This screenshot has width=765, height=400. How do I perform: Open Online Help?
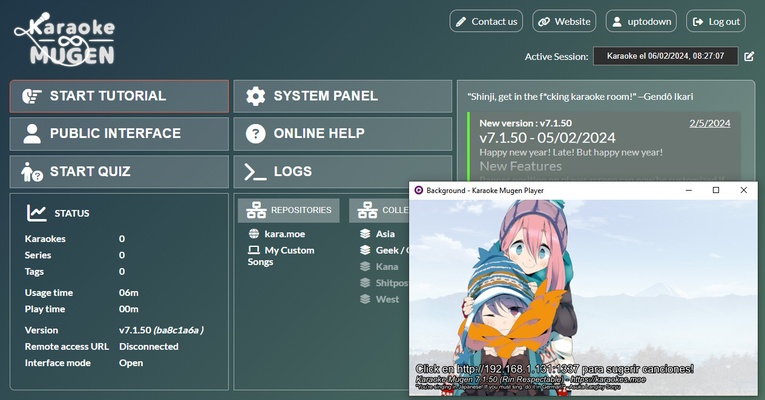coord(342,134)
